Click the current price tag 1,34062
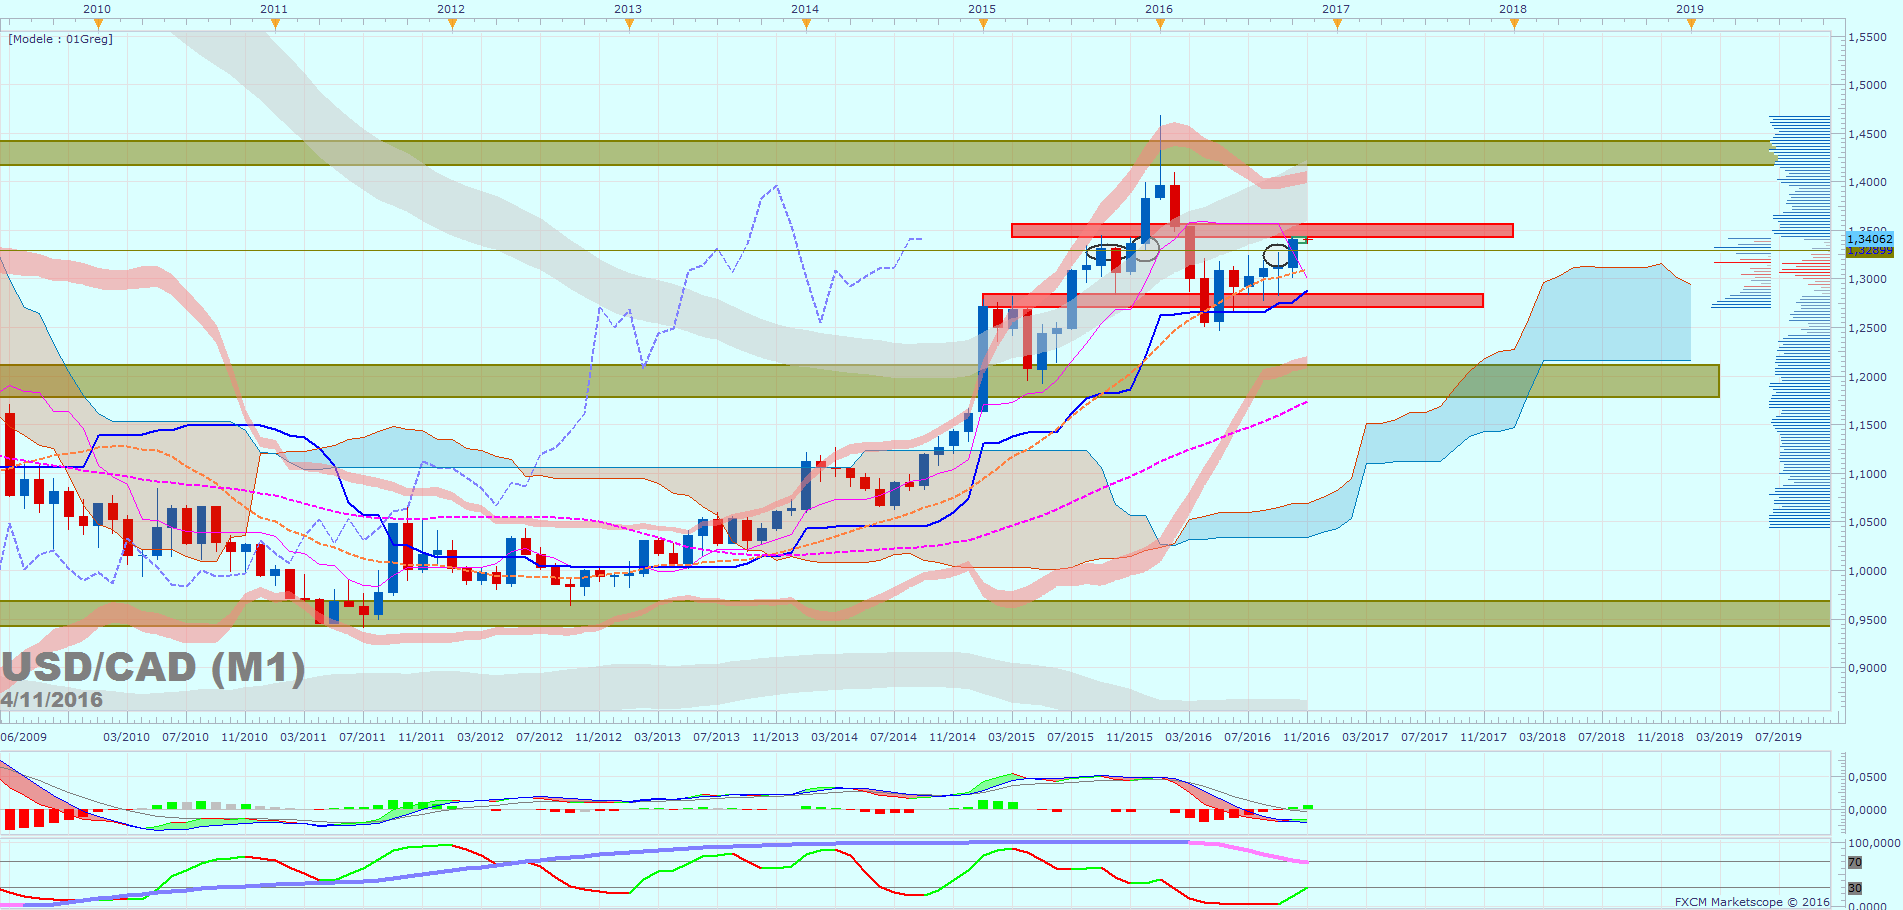This screenshot has width=1903, height=910. (1869, 239)
